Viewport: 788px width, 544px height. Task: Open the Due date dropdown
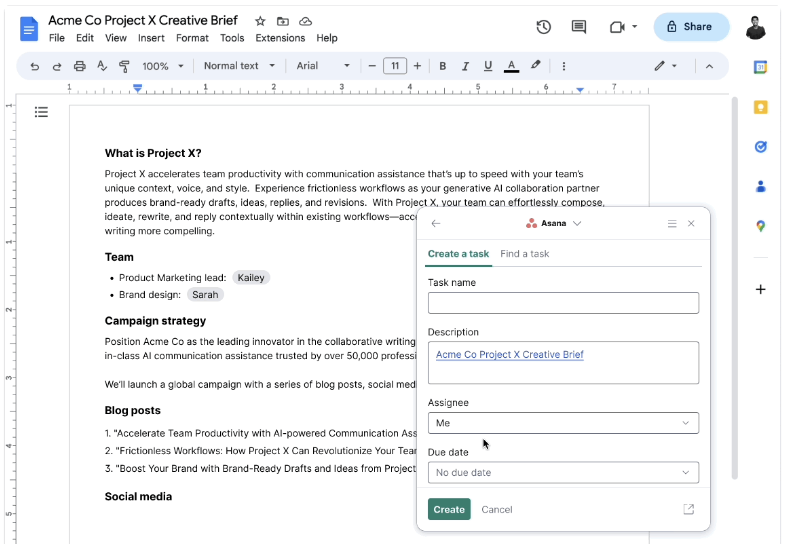(x=563, y=473)
